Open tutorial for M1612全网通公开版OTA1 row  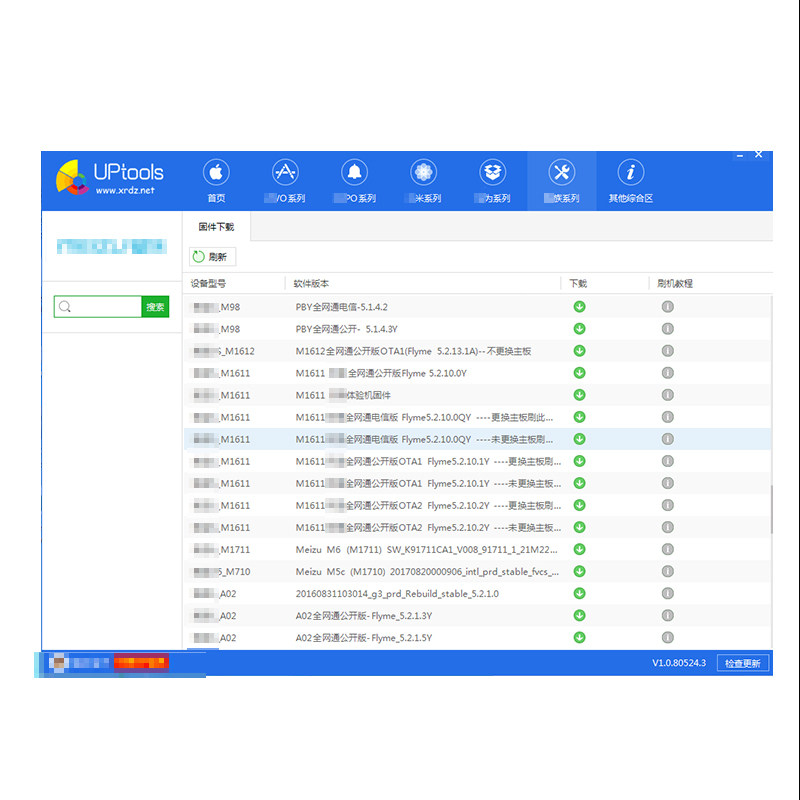point(667,351)
